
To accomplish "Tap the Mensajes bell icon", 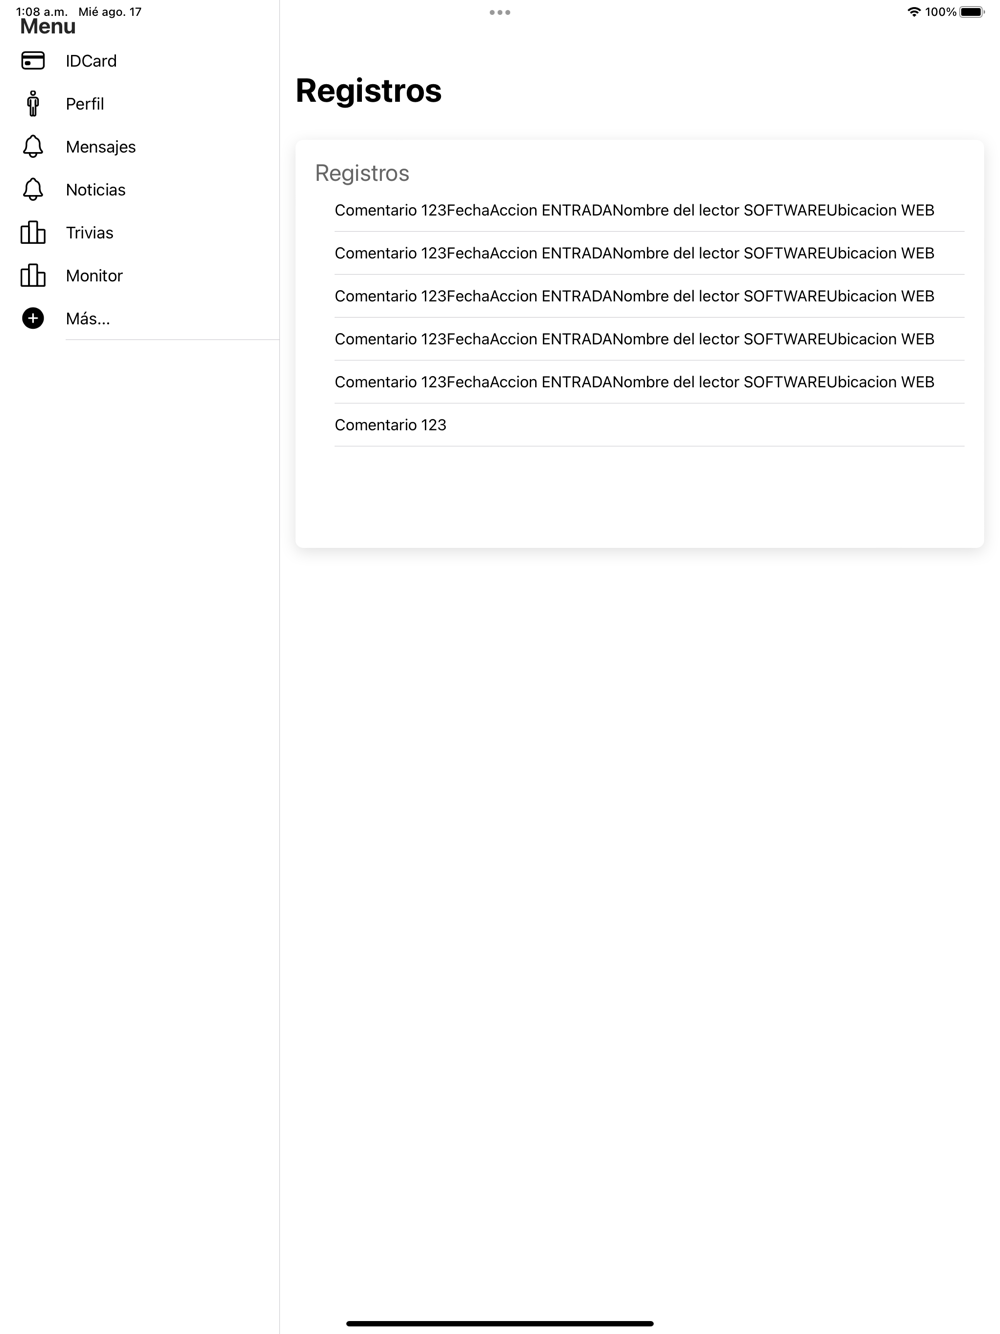I will click(33, 147).
